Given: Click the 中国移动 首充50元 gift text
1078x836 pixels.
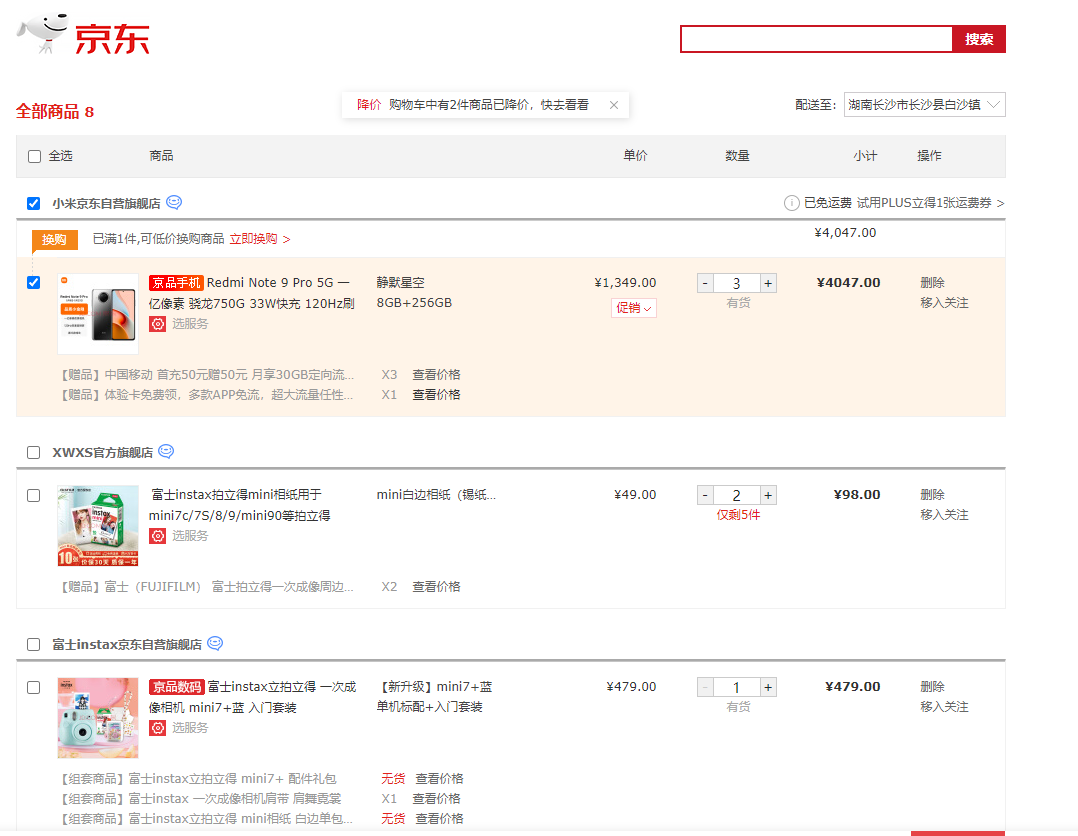Looking at the screenshot, I should pyautogui.click(x=208, y=375).
